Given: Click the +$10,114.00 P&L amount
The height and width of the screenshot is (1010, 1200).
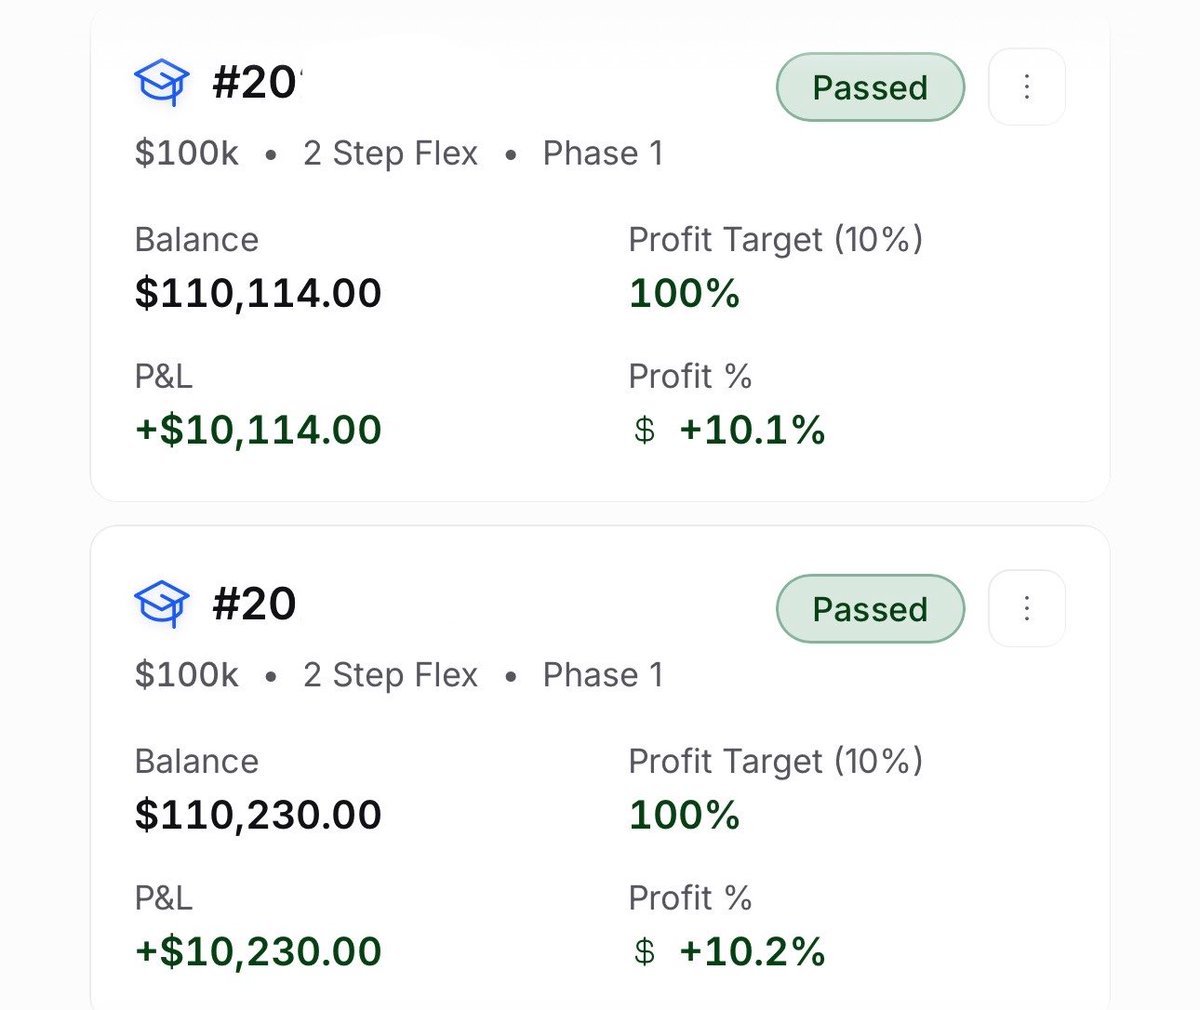Looking at the screenshot, I should [x=258, y=430].
